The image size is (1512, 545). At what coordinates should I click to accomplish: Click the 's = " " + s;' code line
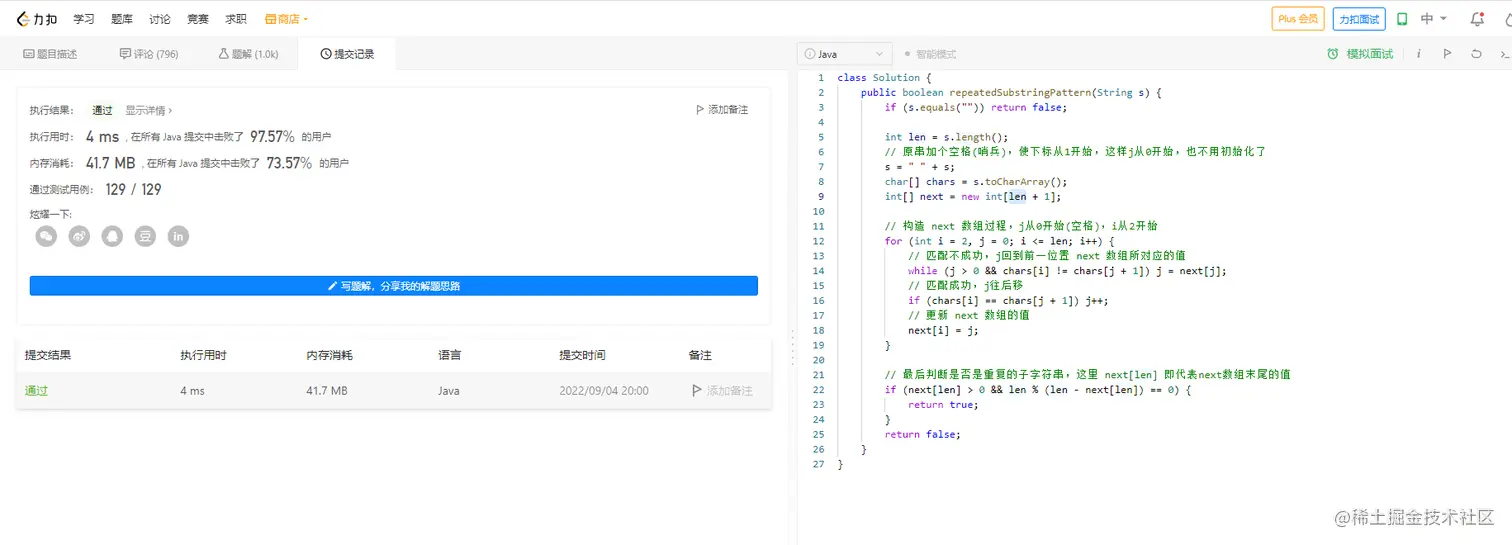[x=920, y=167]
